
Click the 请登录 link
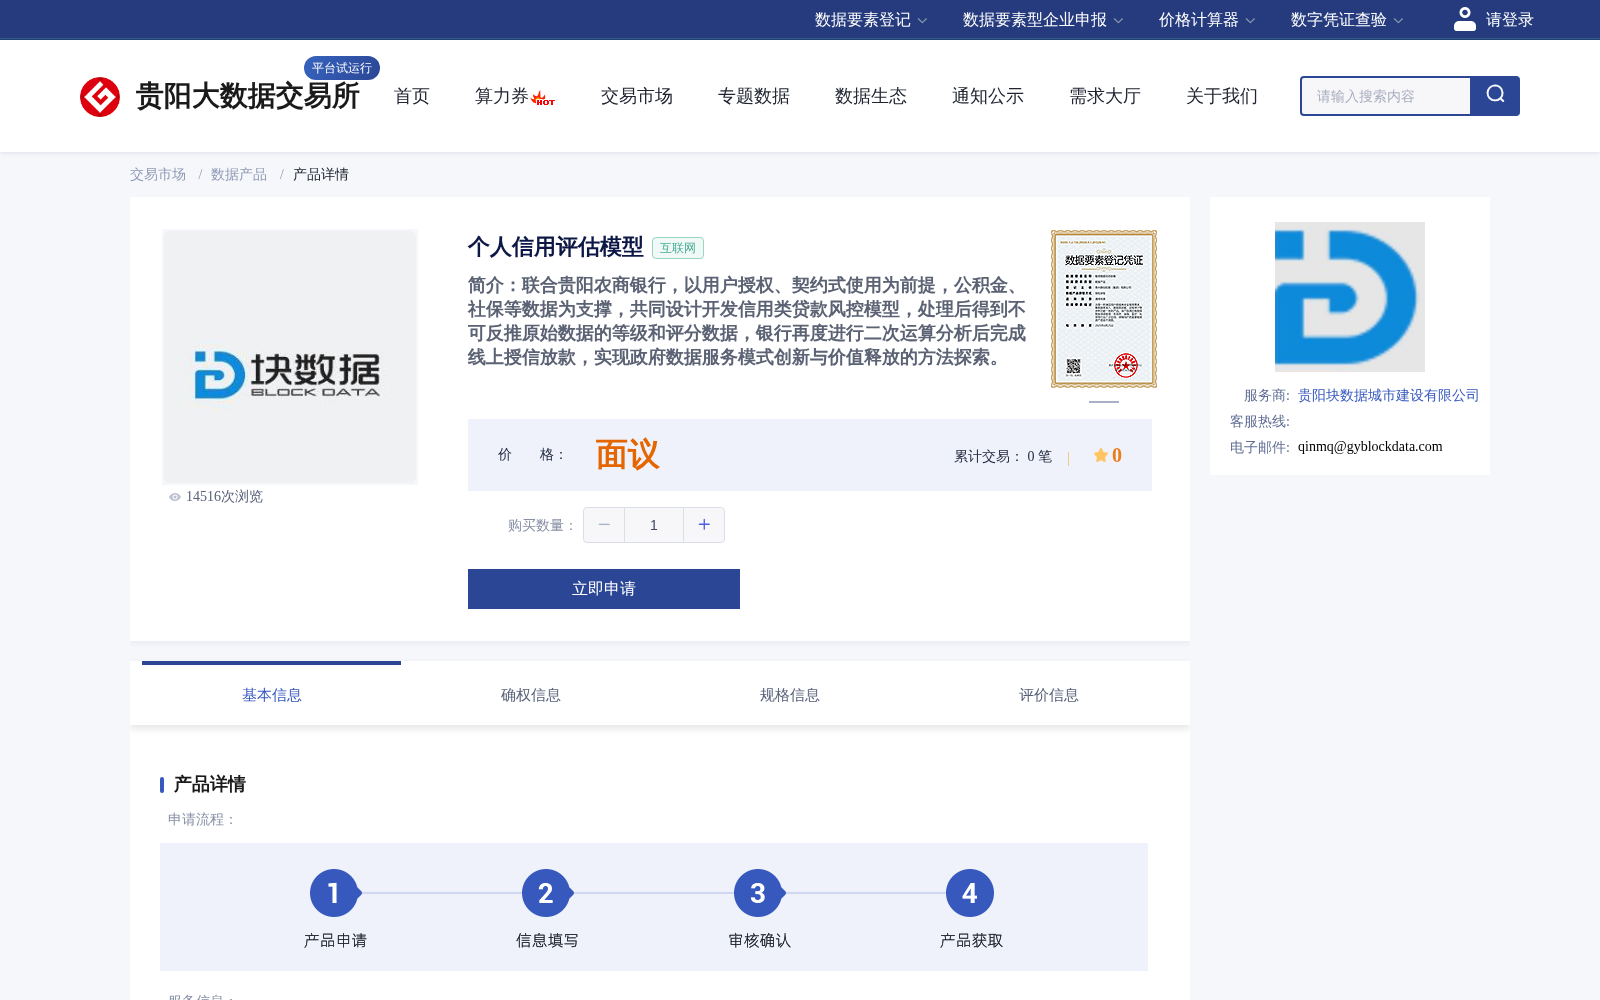(x=1510, y=20)
